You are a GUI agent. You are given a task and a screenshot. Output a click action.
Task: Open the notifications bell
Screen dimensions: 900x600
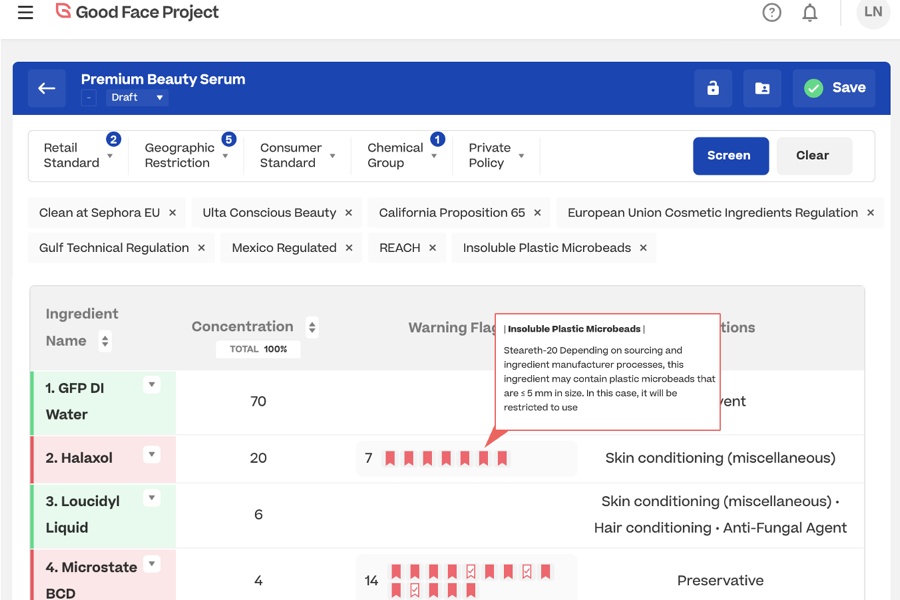(x=809, y=12)
